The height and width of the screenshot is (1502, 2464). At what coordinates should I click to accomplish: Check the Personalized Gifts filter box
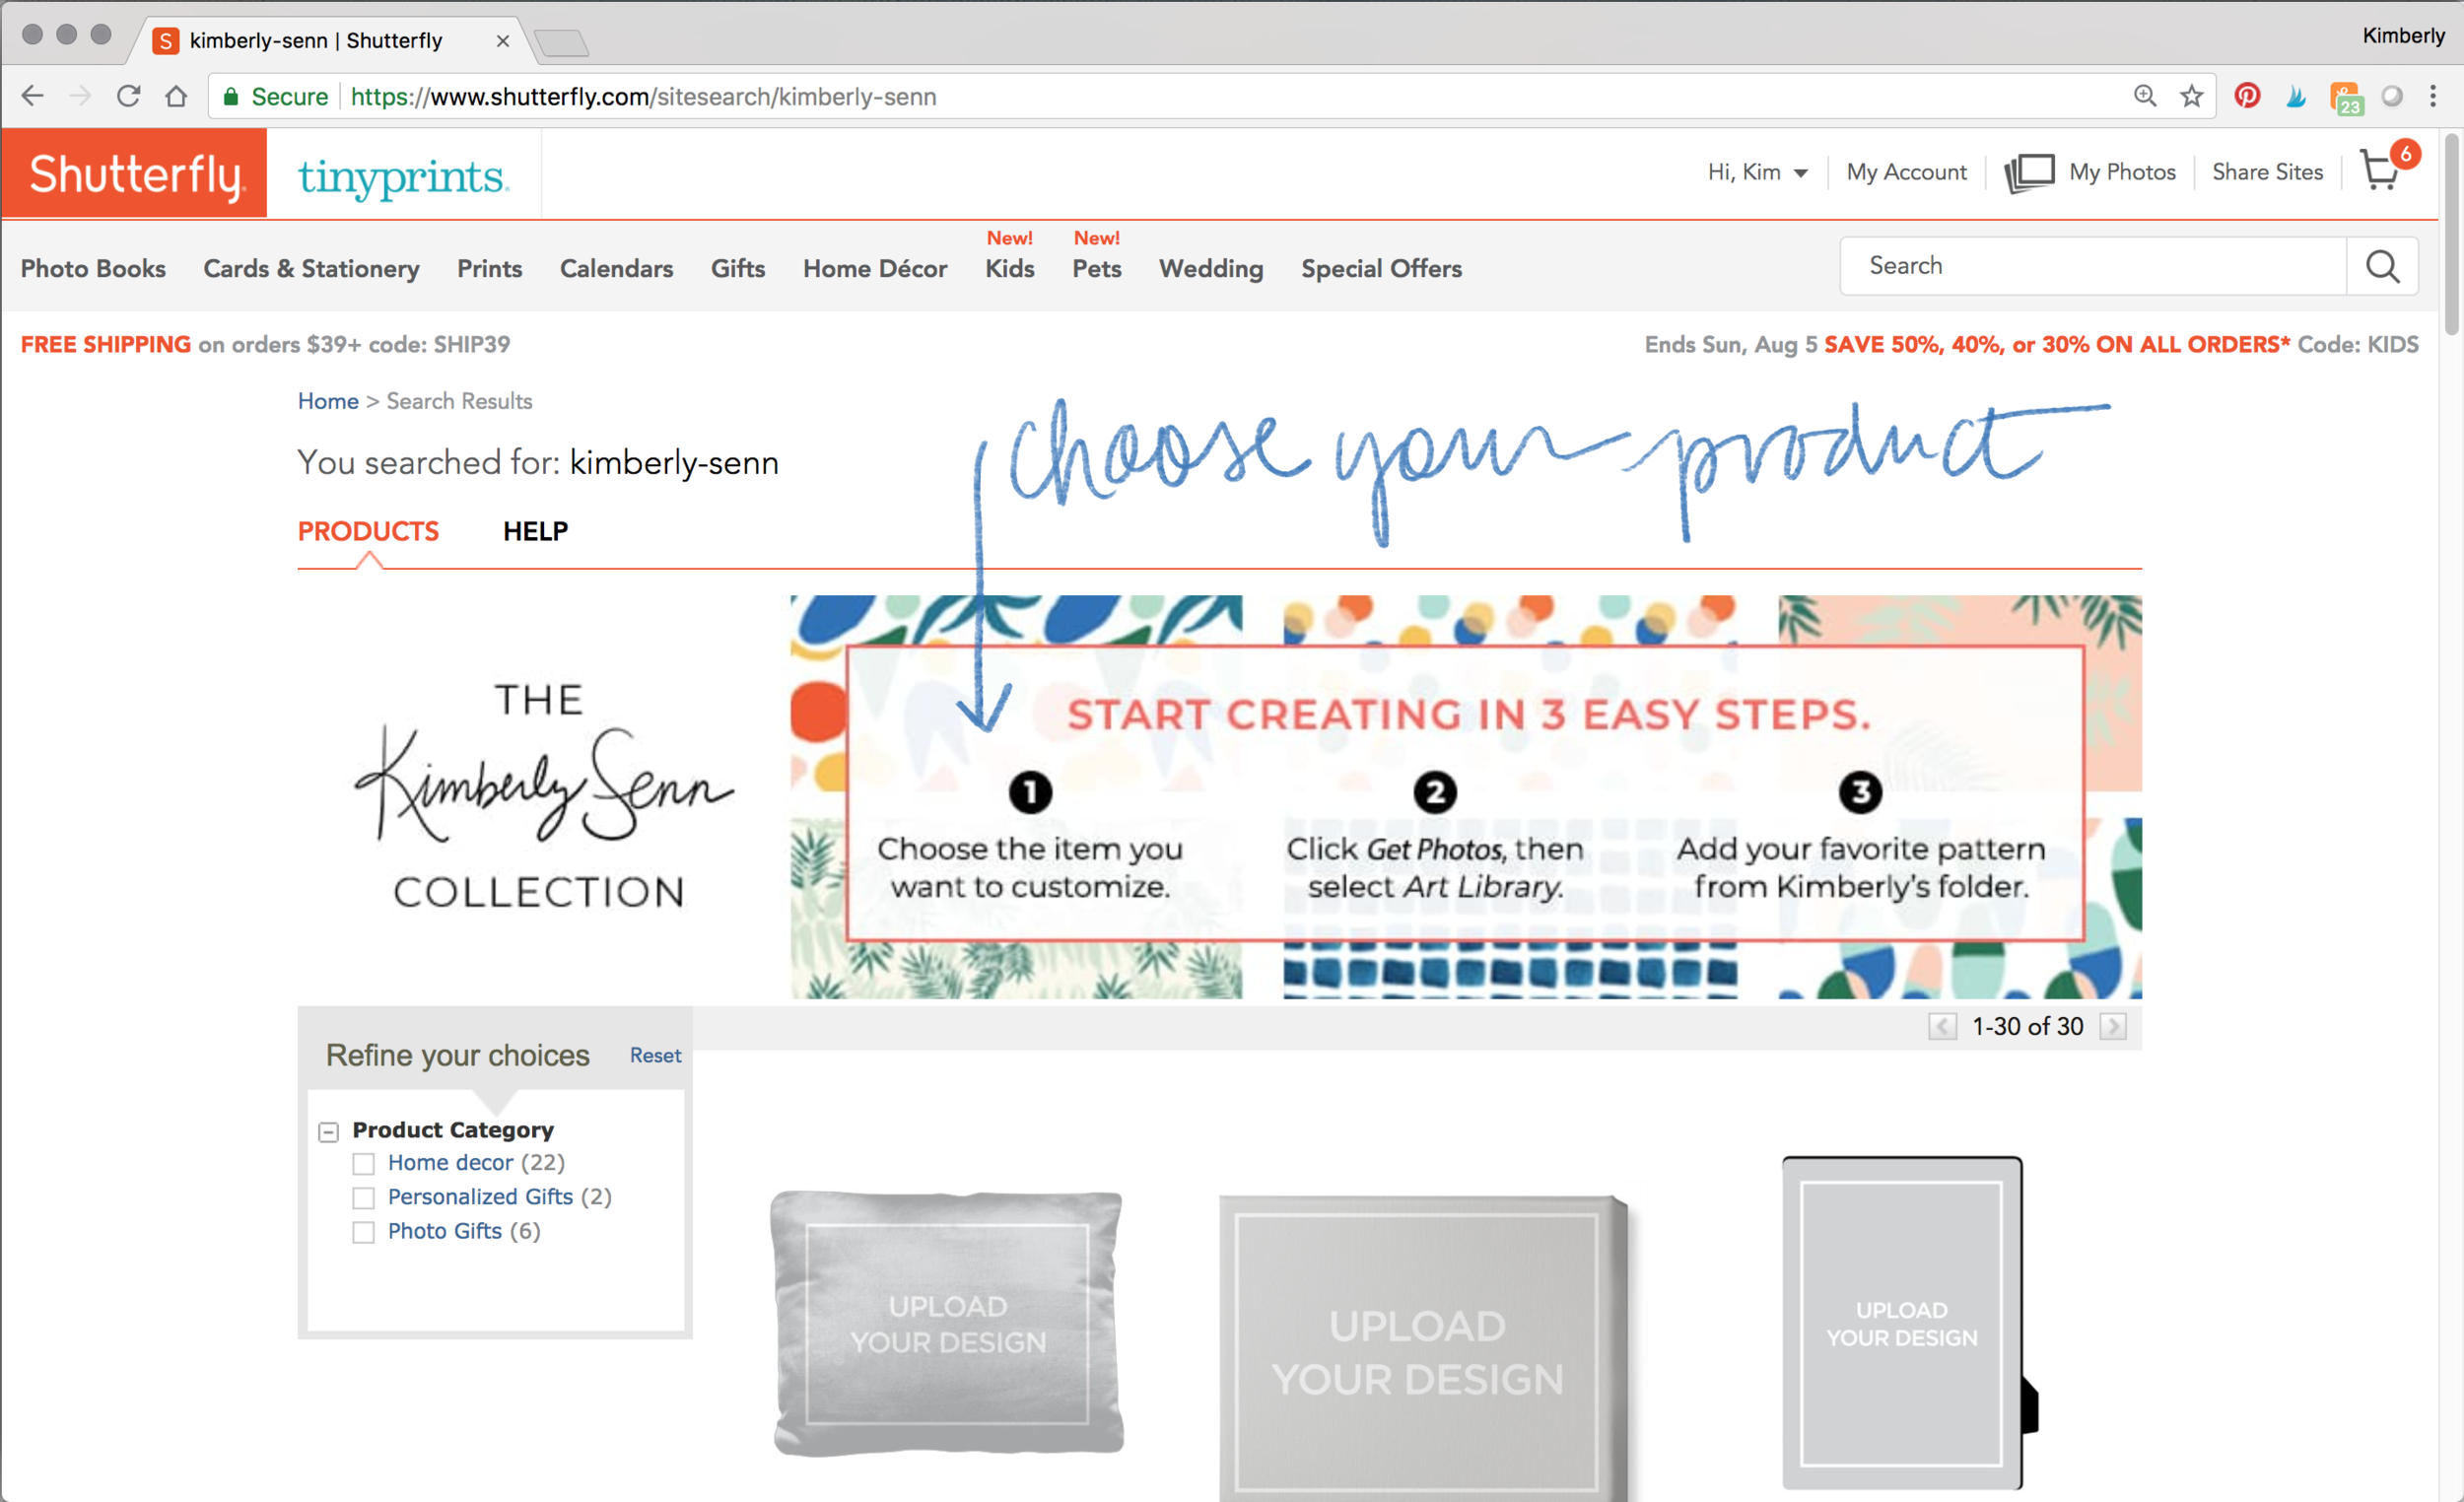click(x=364, y=1198)
